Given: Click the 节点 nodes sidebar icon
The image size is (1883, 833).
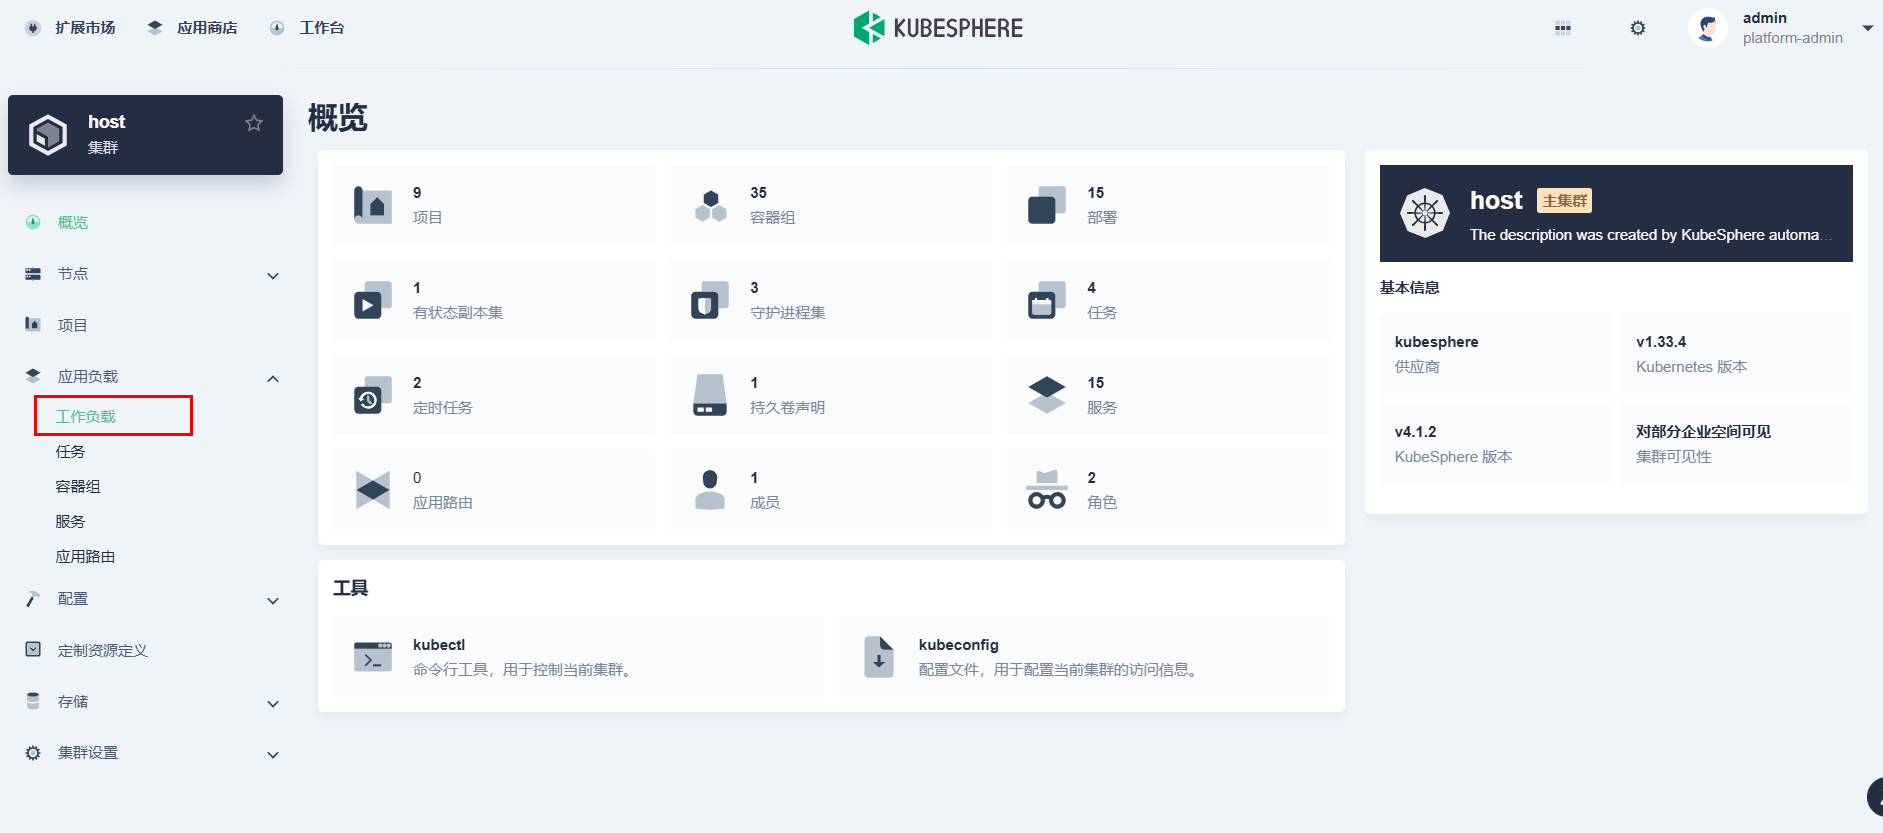Looking at the screenshot, I should (x=33, y=274).
